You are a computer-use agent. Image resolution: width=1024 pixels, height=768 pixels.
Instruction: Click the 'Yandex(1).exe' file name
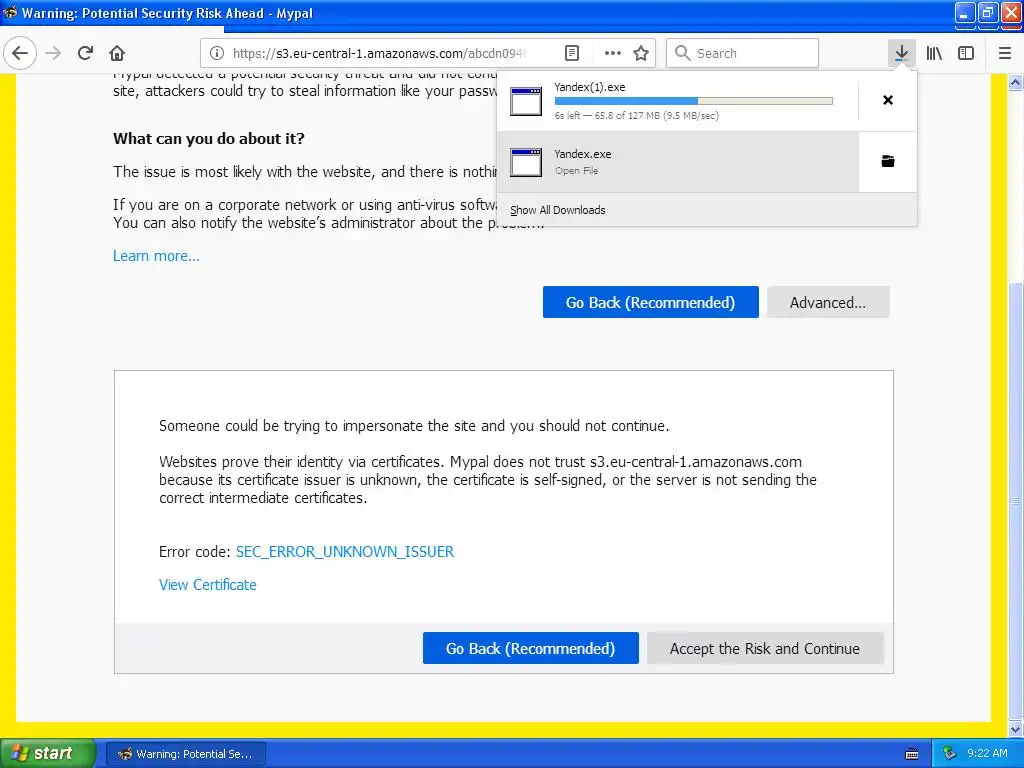point(590,87)
